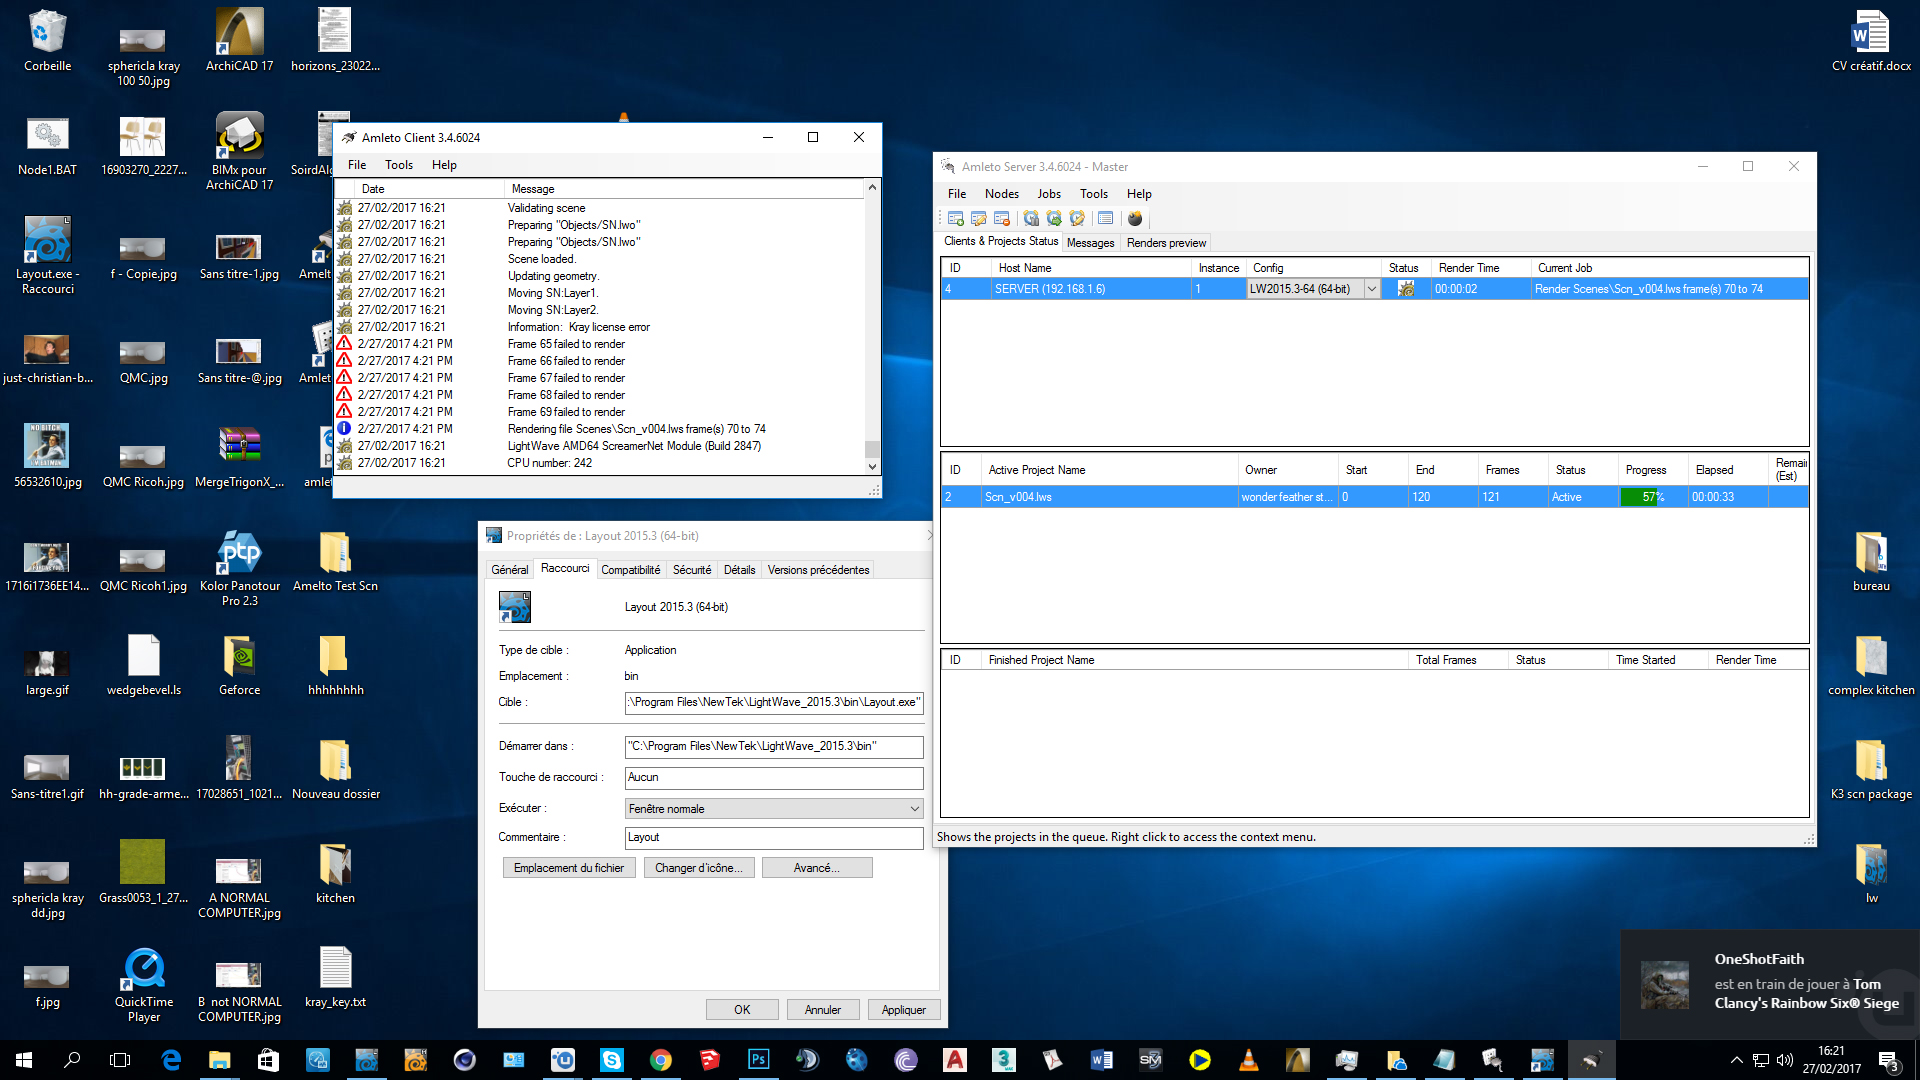Switch to the Renders preview tab

1166,243
